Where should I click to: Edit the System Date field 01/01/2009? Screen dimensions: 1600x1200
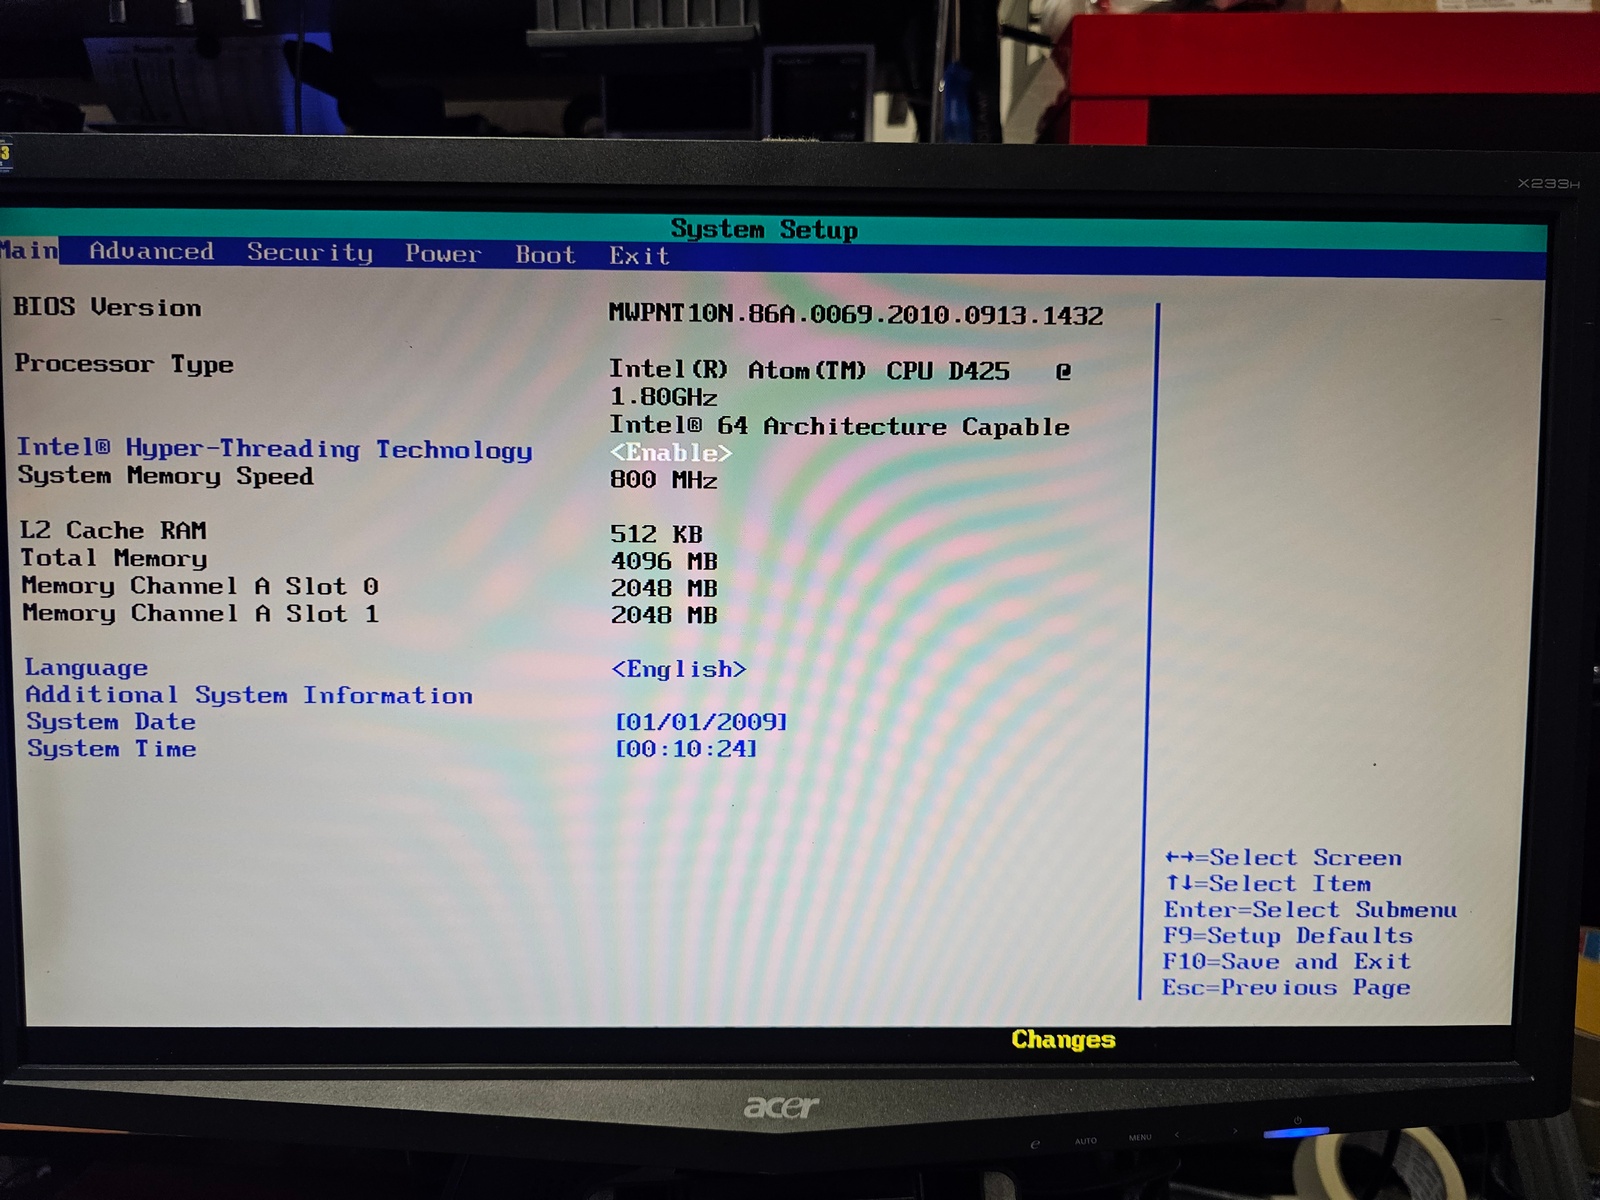(701, 722)
